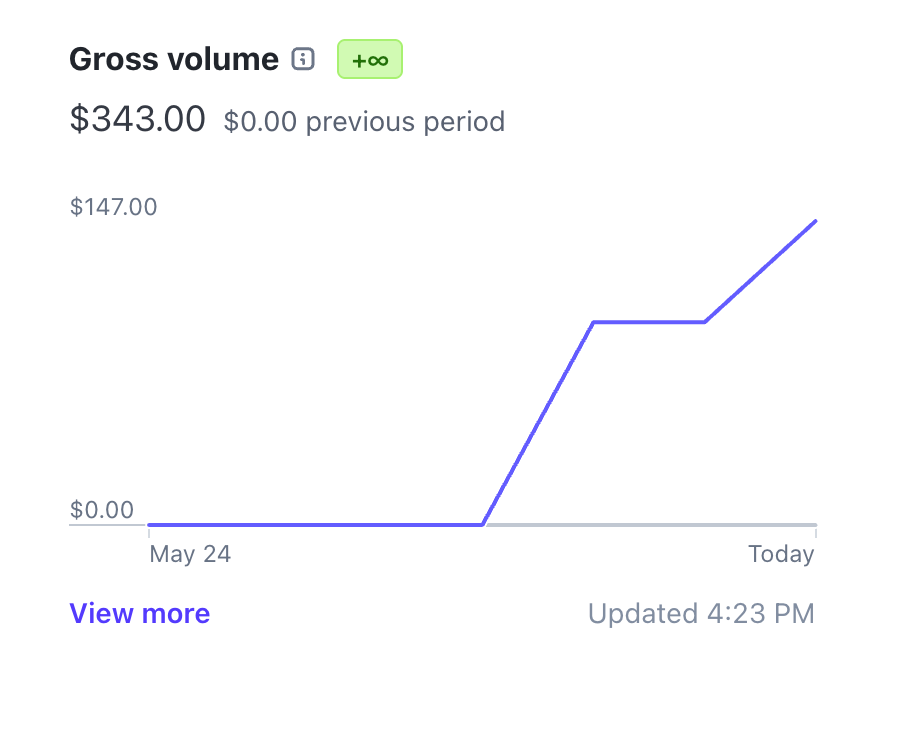Screen dimensions: 910x752
Task: Click the info icon beside Gross volume
Action: [x=302, y=59]
